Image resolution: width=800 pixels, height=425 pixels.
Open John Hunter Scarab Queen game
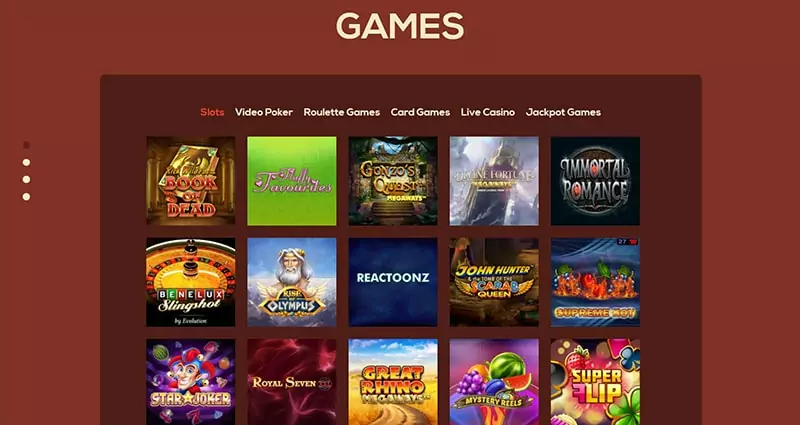click(494, 282)
